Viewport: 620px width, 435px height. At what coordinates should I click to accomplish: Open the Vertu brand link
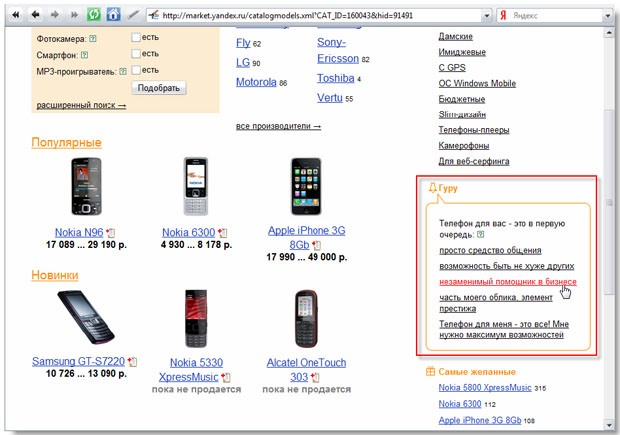pos(330,98)
